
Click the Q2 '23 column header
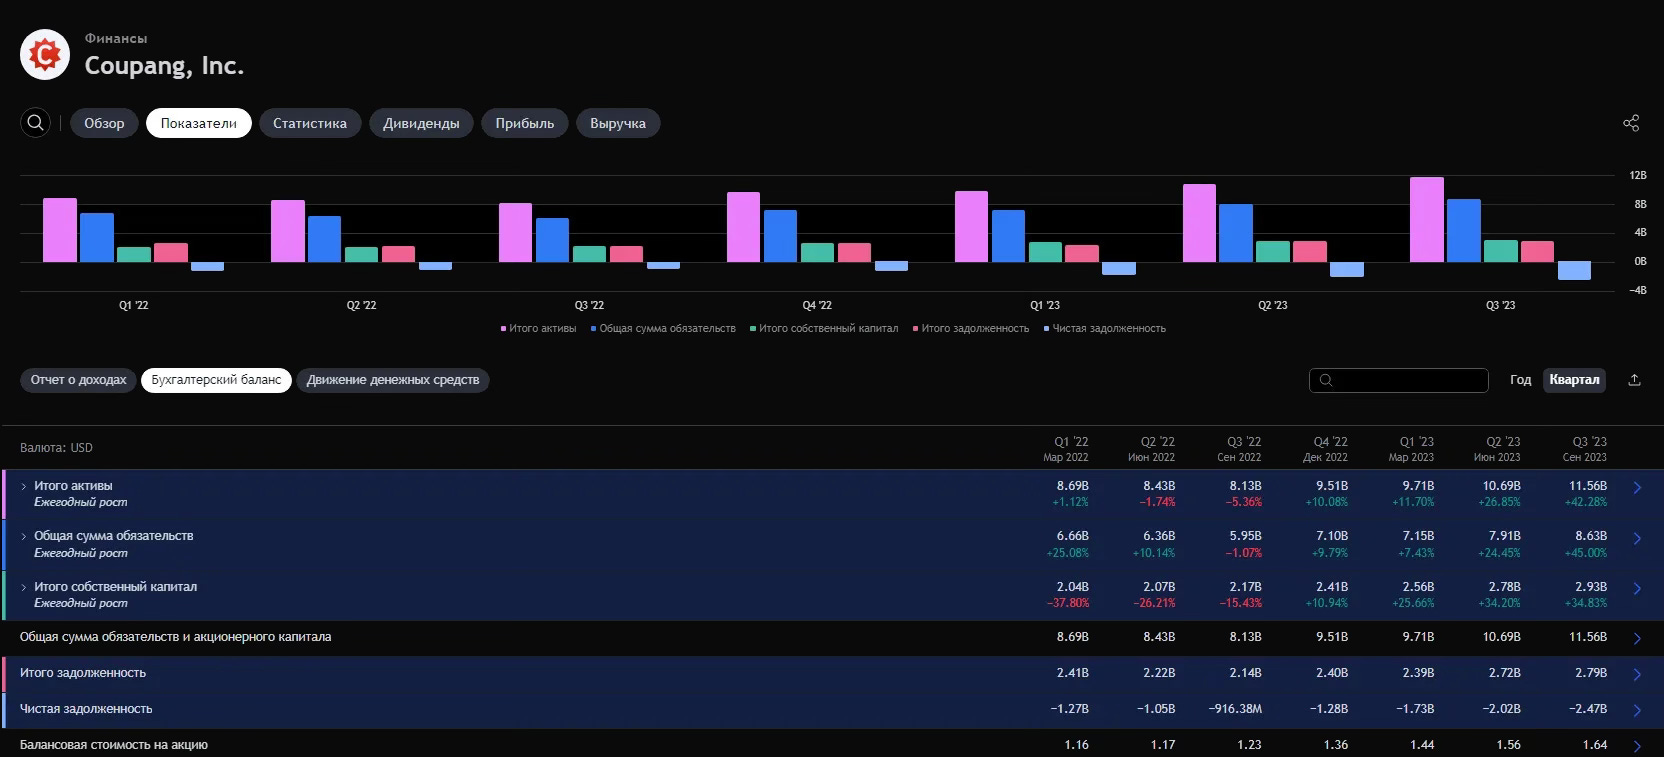click(x=1497, y=449)
